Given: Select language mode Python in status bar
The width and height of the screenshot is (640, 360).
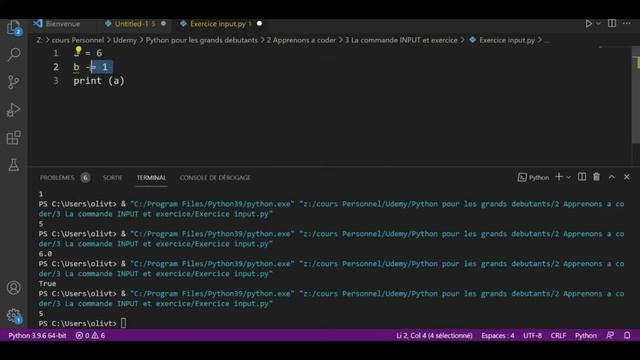Looking at the screenshot, I should 586,336.
